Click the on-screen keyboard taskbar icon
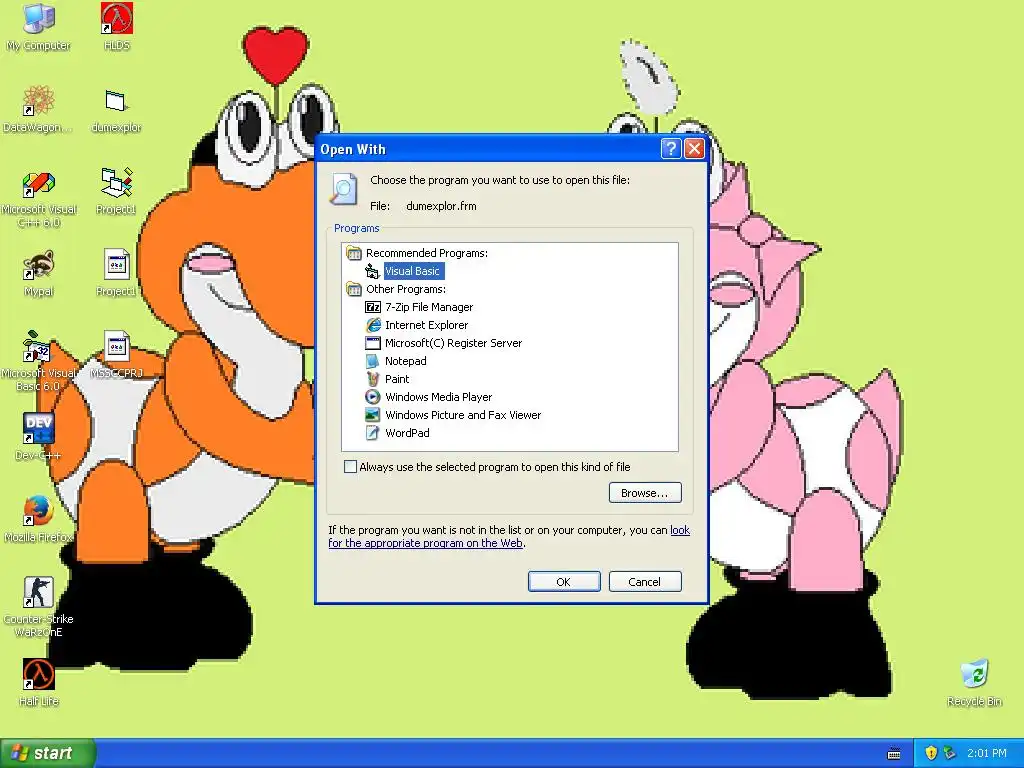This screenshot has width=1024, height=768. point(894,754)
